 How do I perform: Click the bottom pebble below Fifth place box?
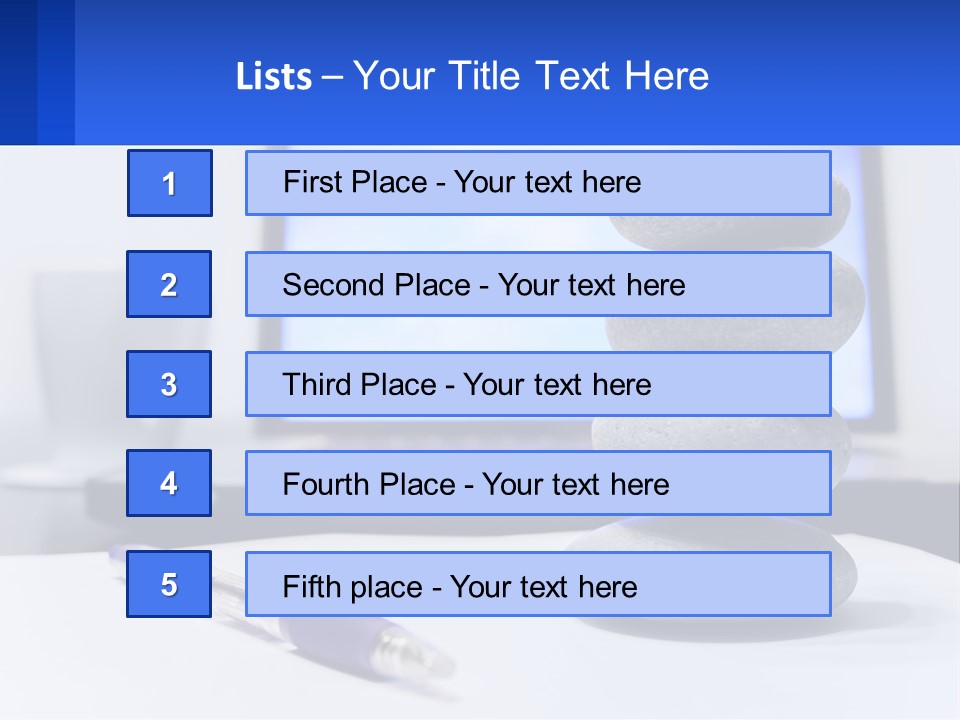click(700, 632)
